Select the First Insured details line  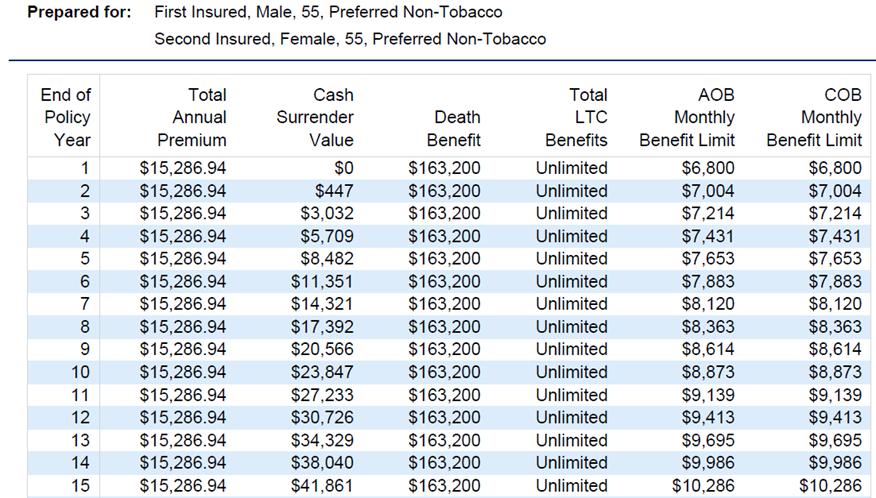(328, 13)
